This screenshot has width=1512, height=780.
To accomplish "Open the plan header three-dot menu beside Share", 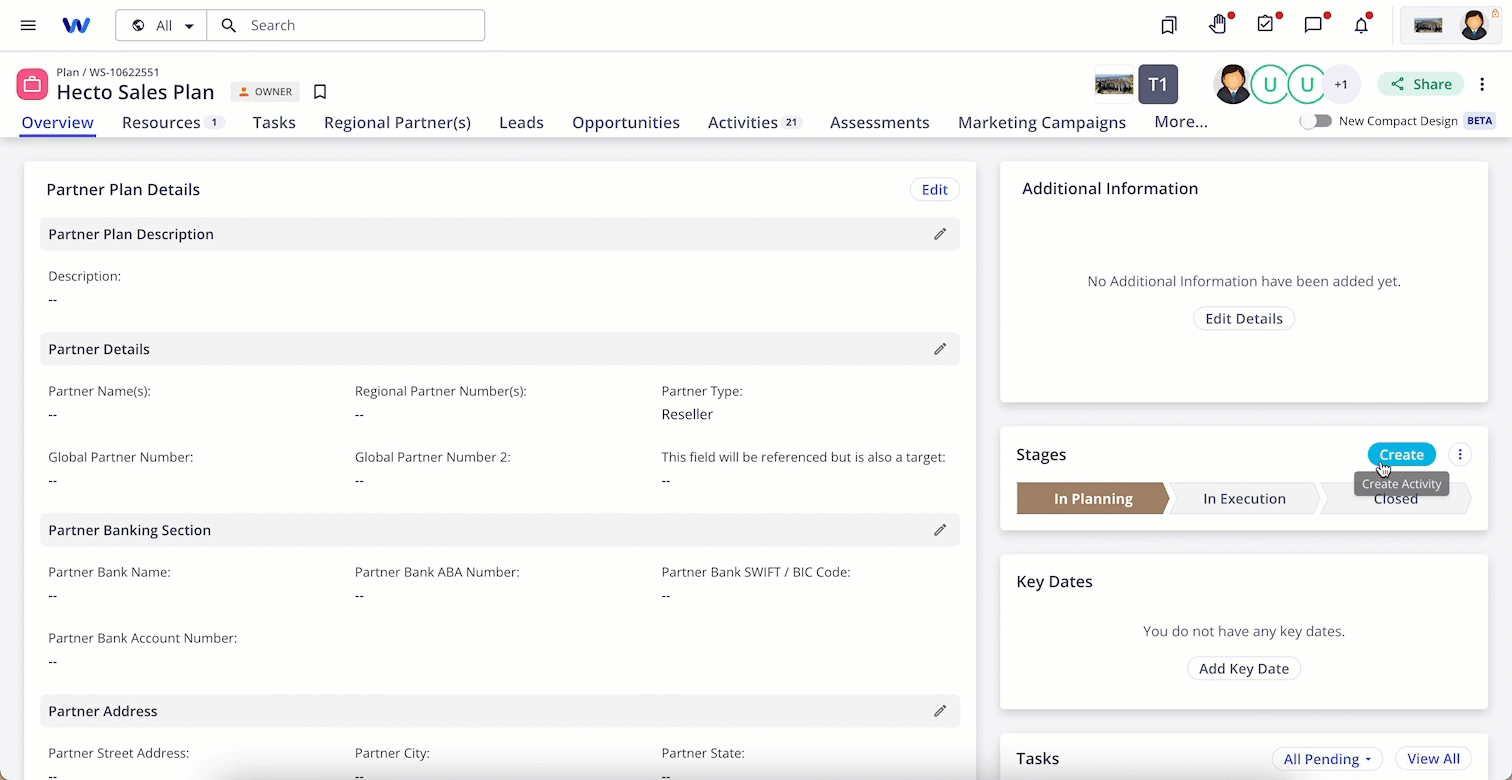I will (1480, 84).
